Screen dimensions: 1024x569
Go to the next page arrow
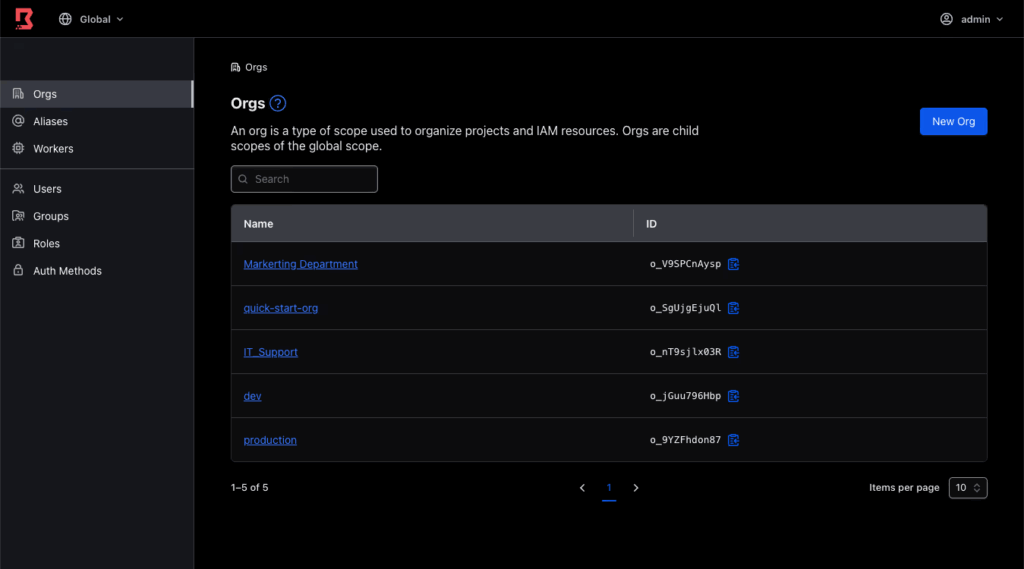(x=636, y=488)
